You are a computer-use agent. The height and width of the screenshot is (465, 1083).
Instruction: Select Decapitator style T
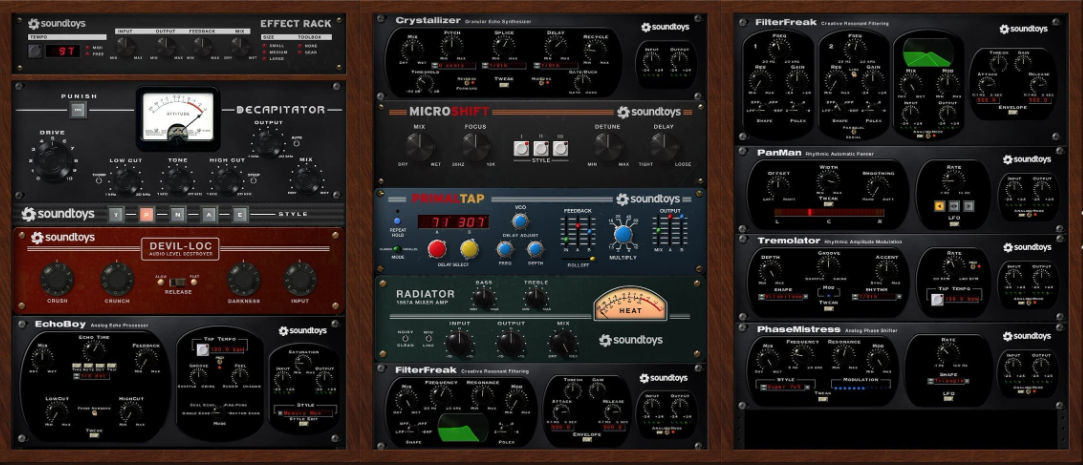116,214
